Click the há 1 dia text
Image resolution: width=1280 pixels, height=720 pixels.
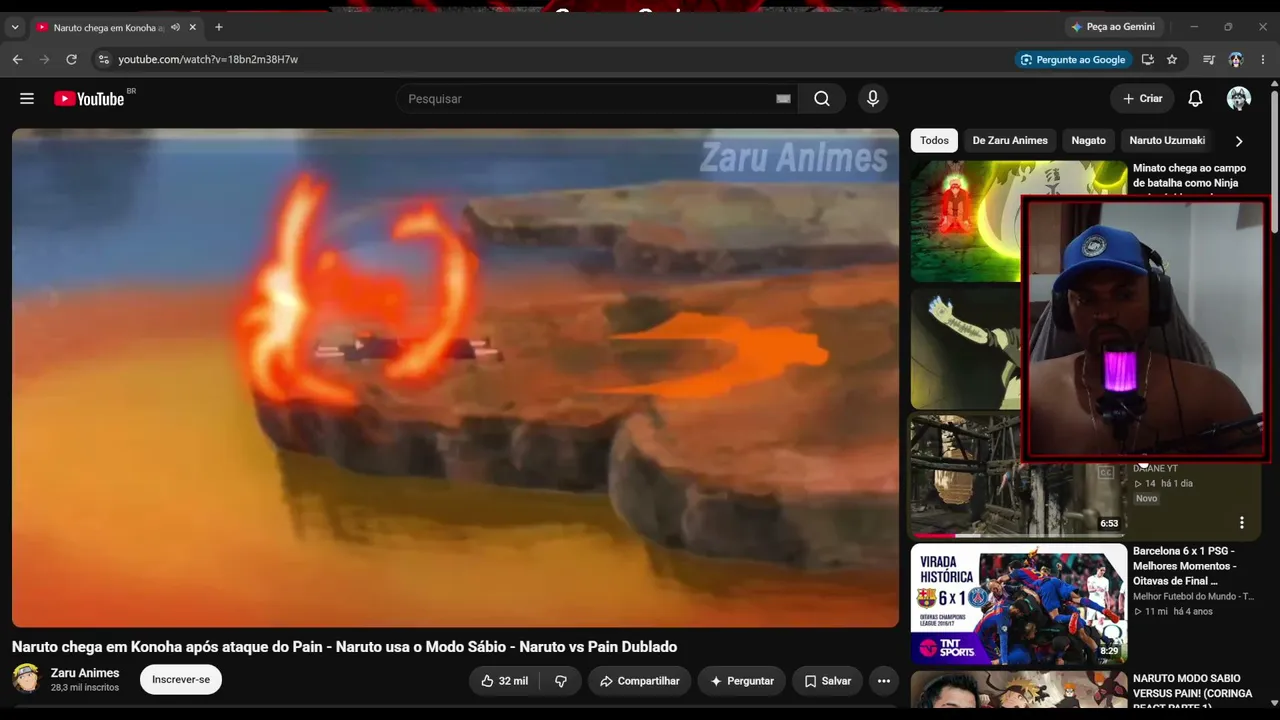1177,484
